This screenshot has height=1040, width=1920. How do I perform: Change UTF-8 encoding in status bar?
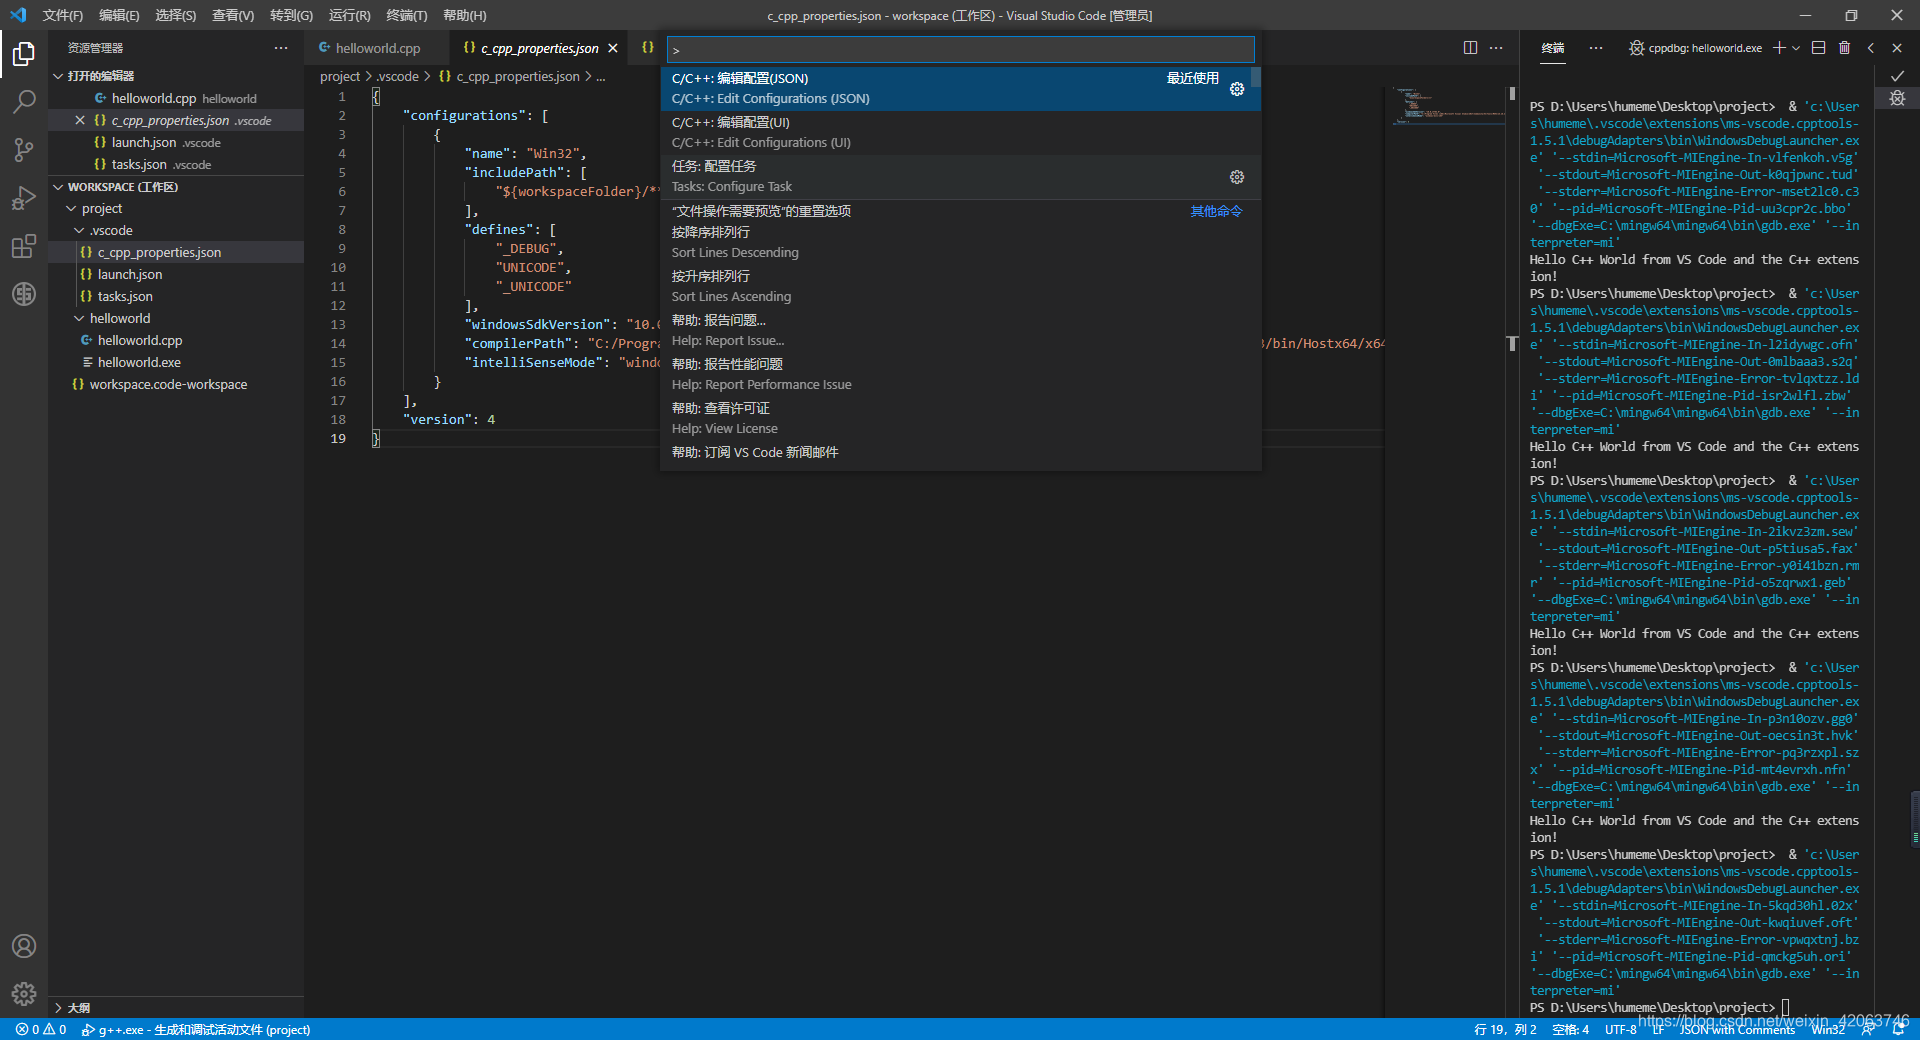click(x=1621, y=1029)
